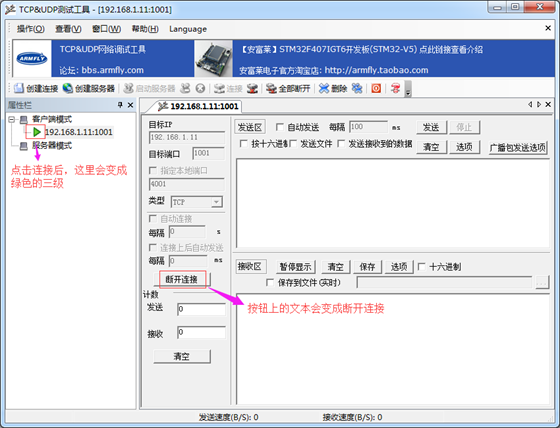Open the 帮助(H) menu
Viewport: 560px width, 428px height.
pos(145,29)
